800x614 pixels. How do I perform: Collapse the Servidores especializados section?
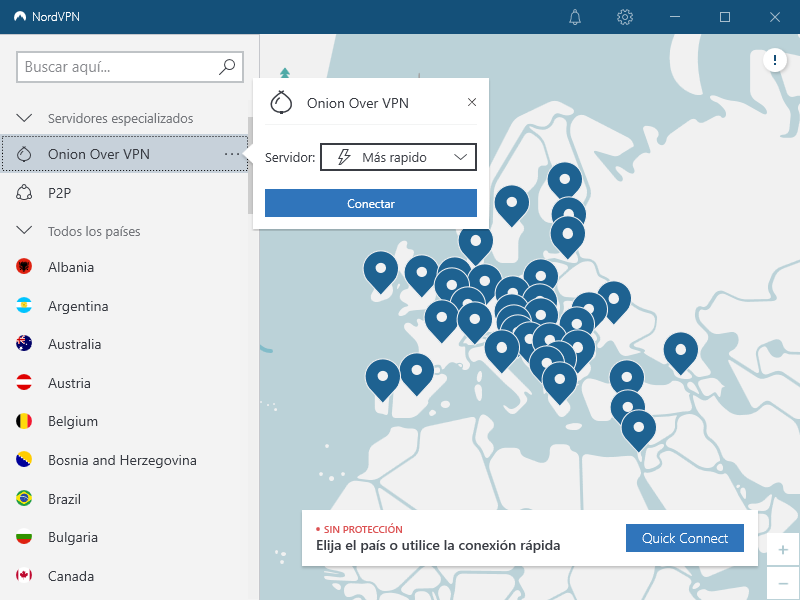pos(24,118)
